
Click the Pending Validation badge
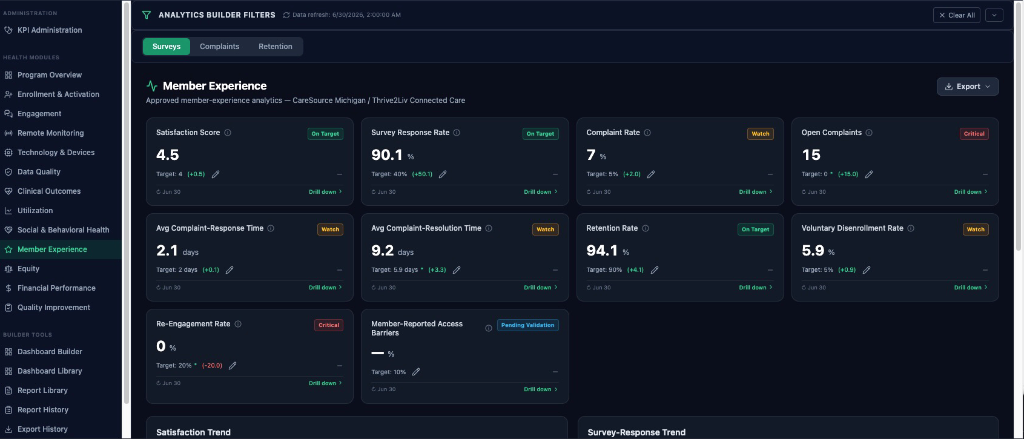click(x=528, y=325)
